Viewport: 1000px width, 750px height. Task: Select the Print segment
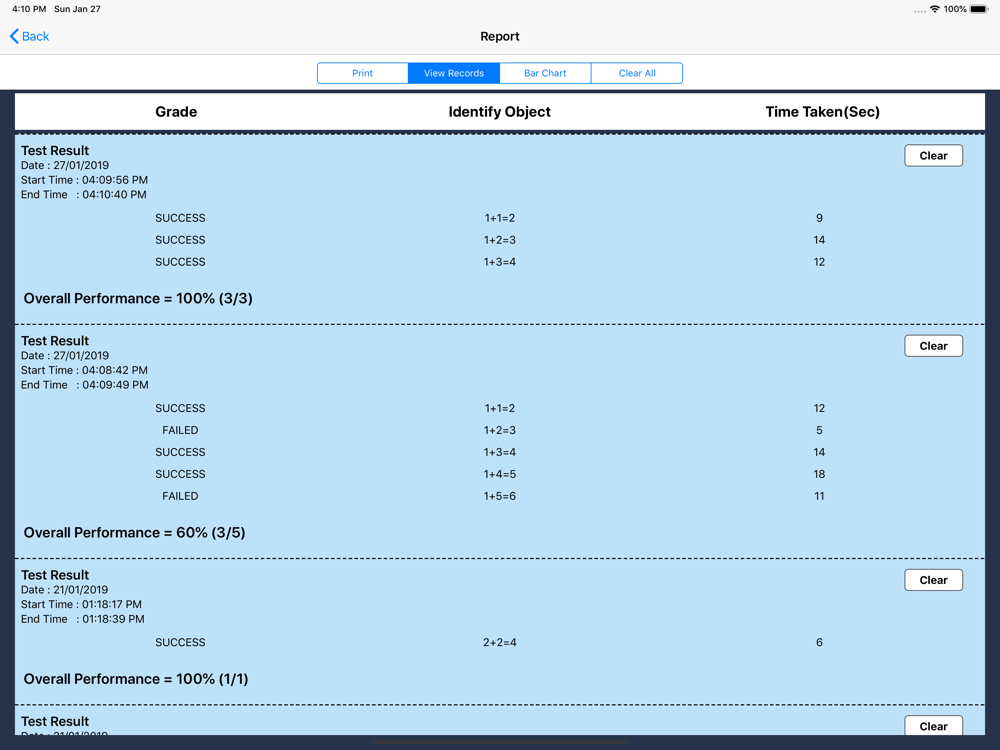363,73
